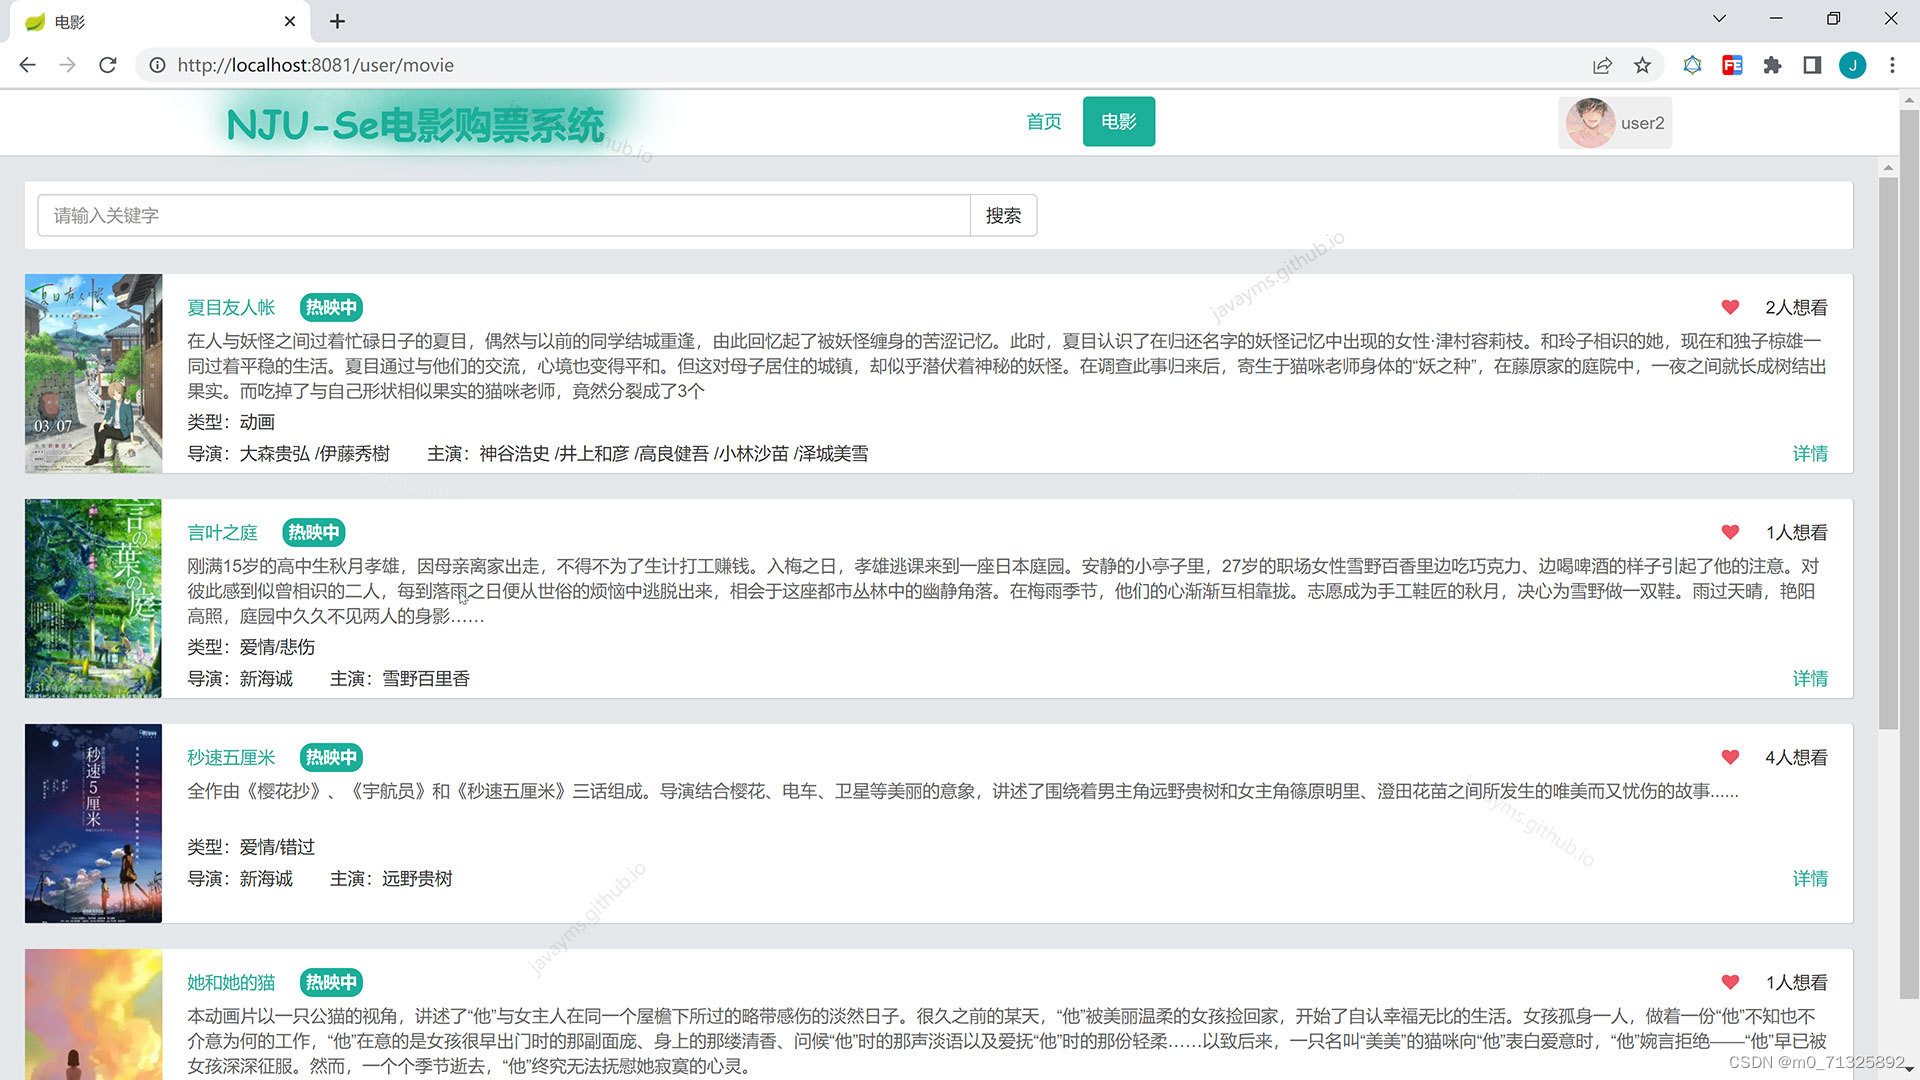Click the red FE extension icon
This screenshot has height=1080, width=1920.
coord(1732,65)
